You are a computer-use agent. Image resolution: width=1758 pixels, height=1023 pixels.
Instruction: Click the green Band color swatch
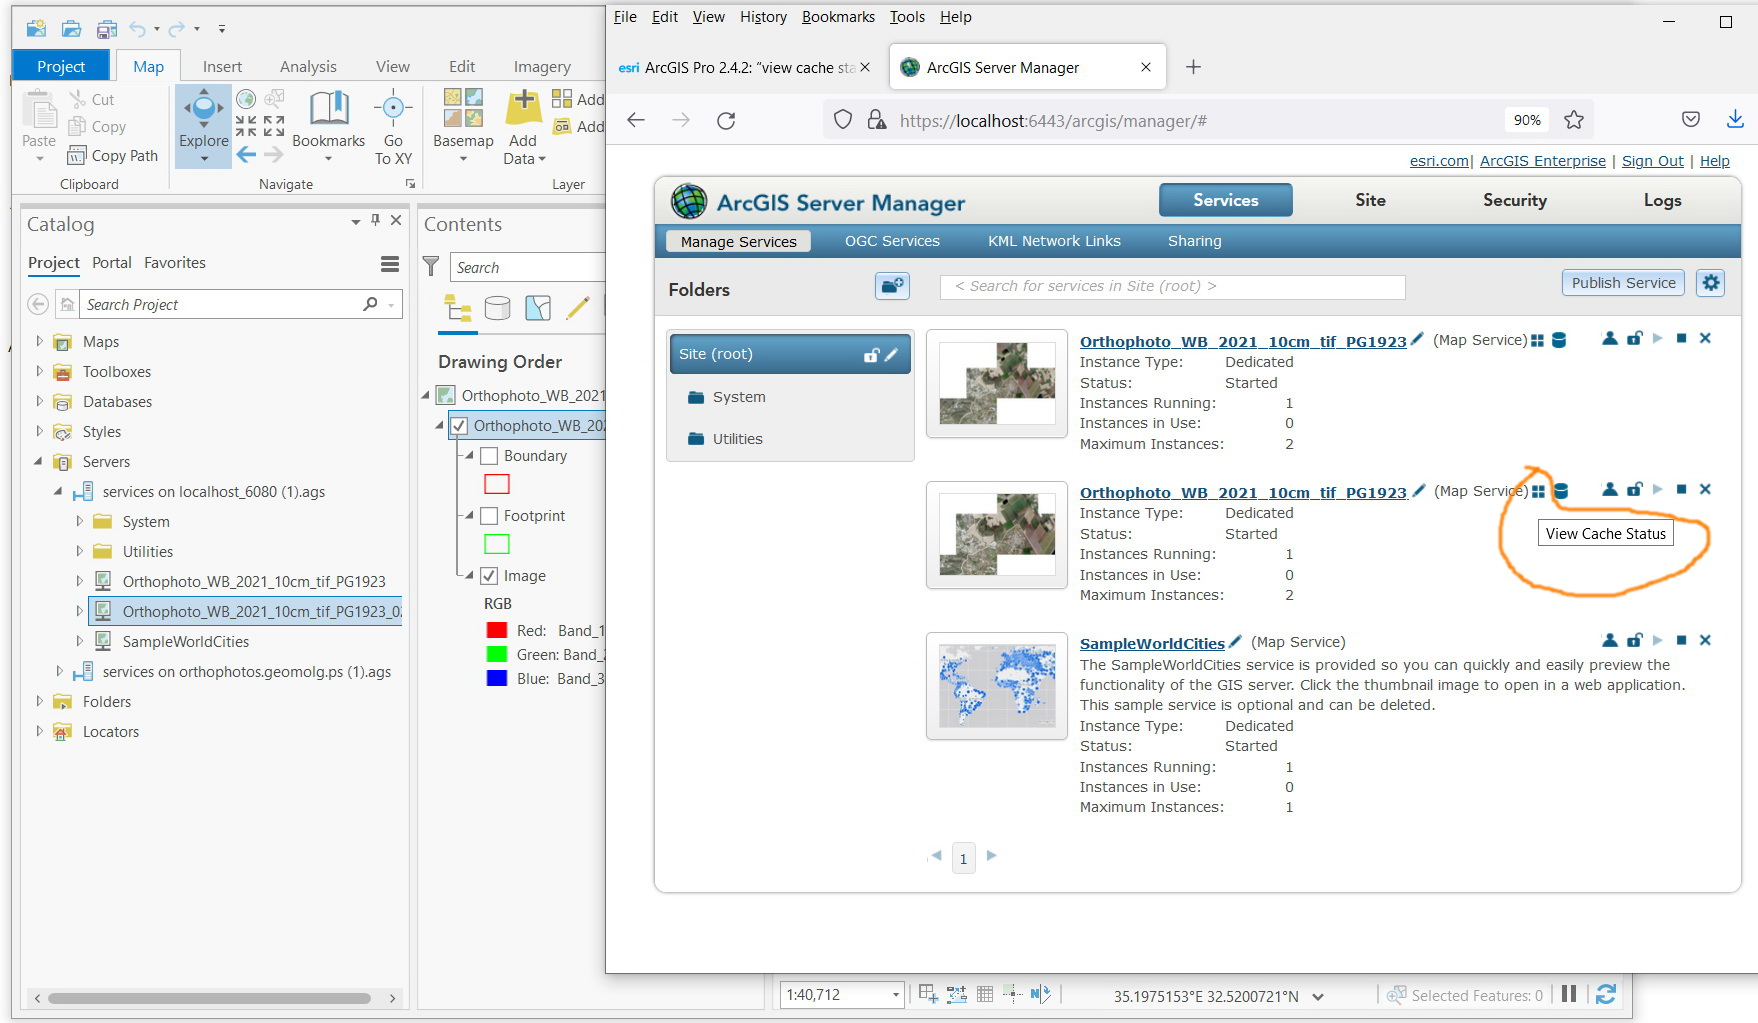point(497,654)
